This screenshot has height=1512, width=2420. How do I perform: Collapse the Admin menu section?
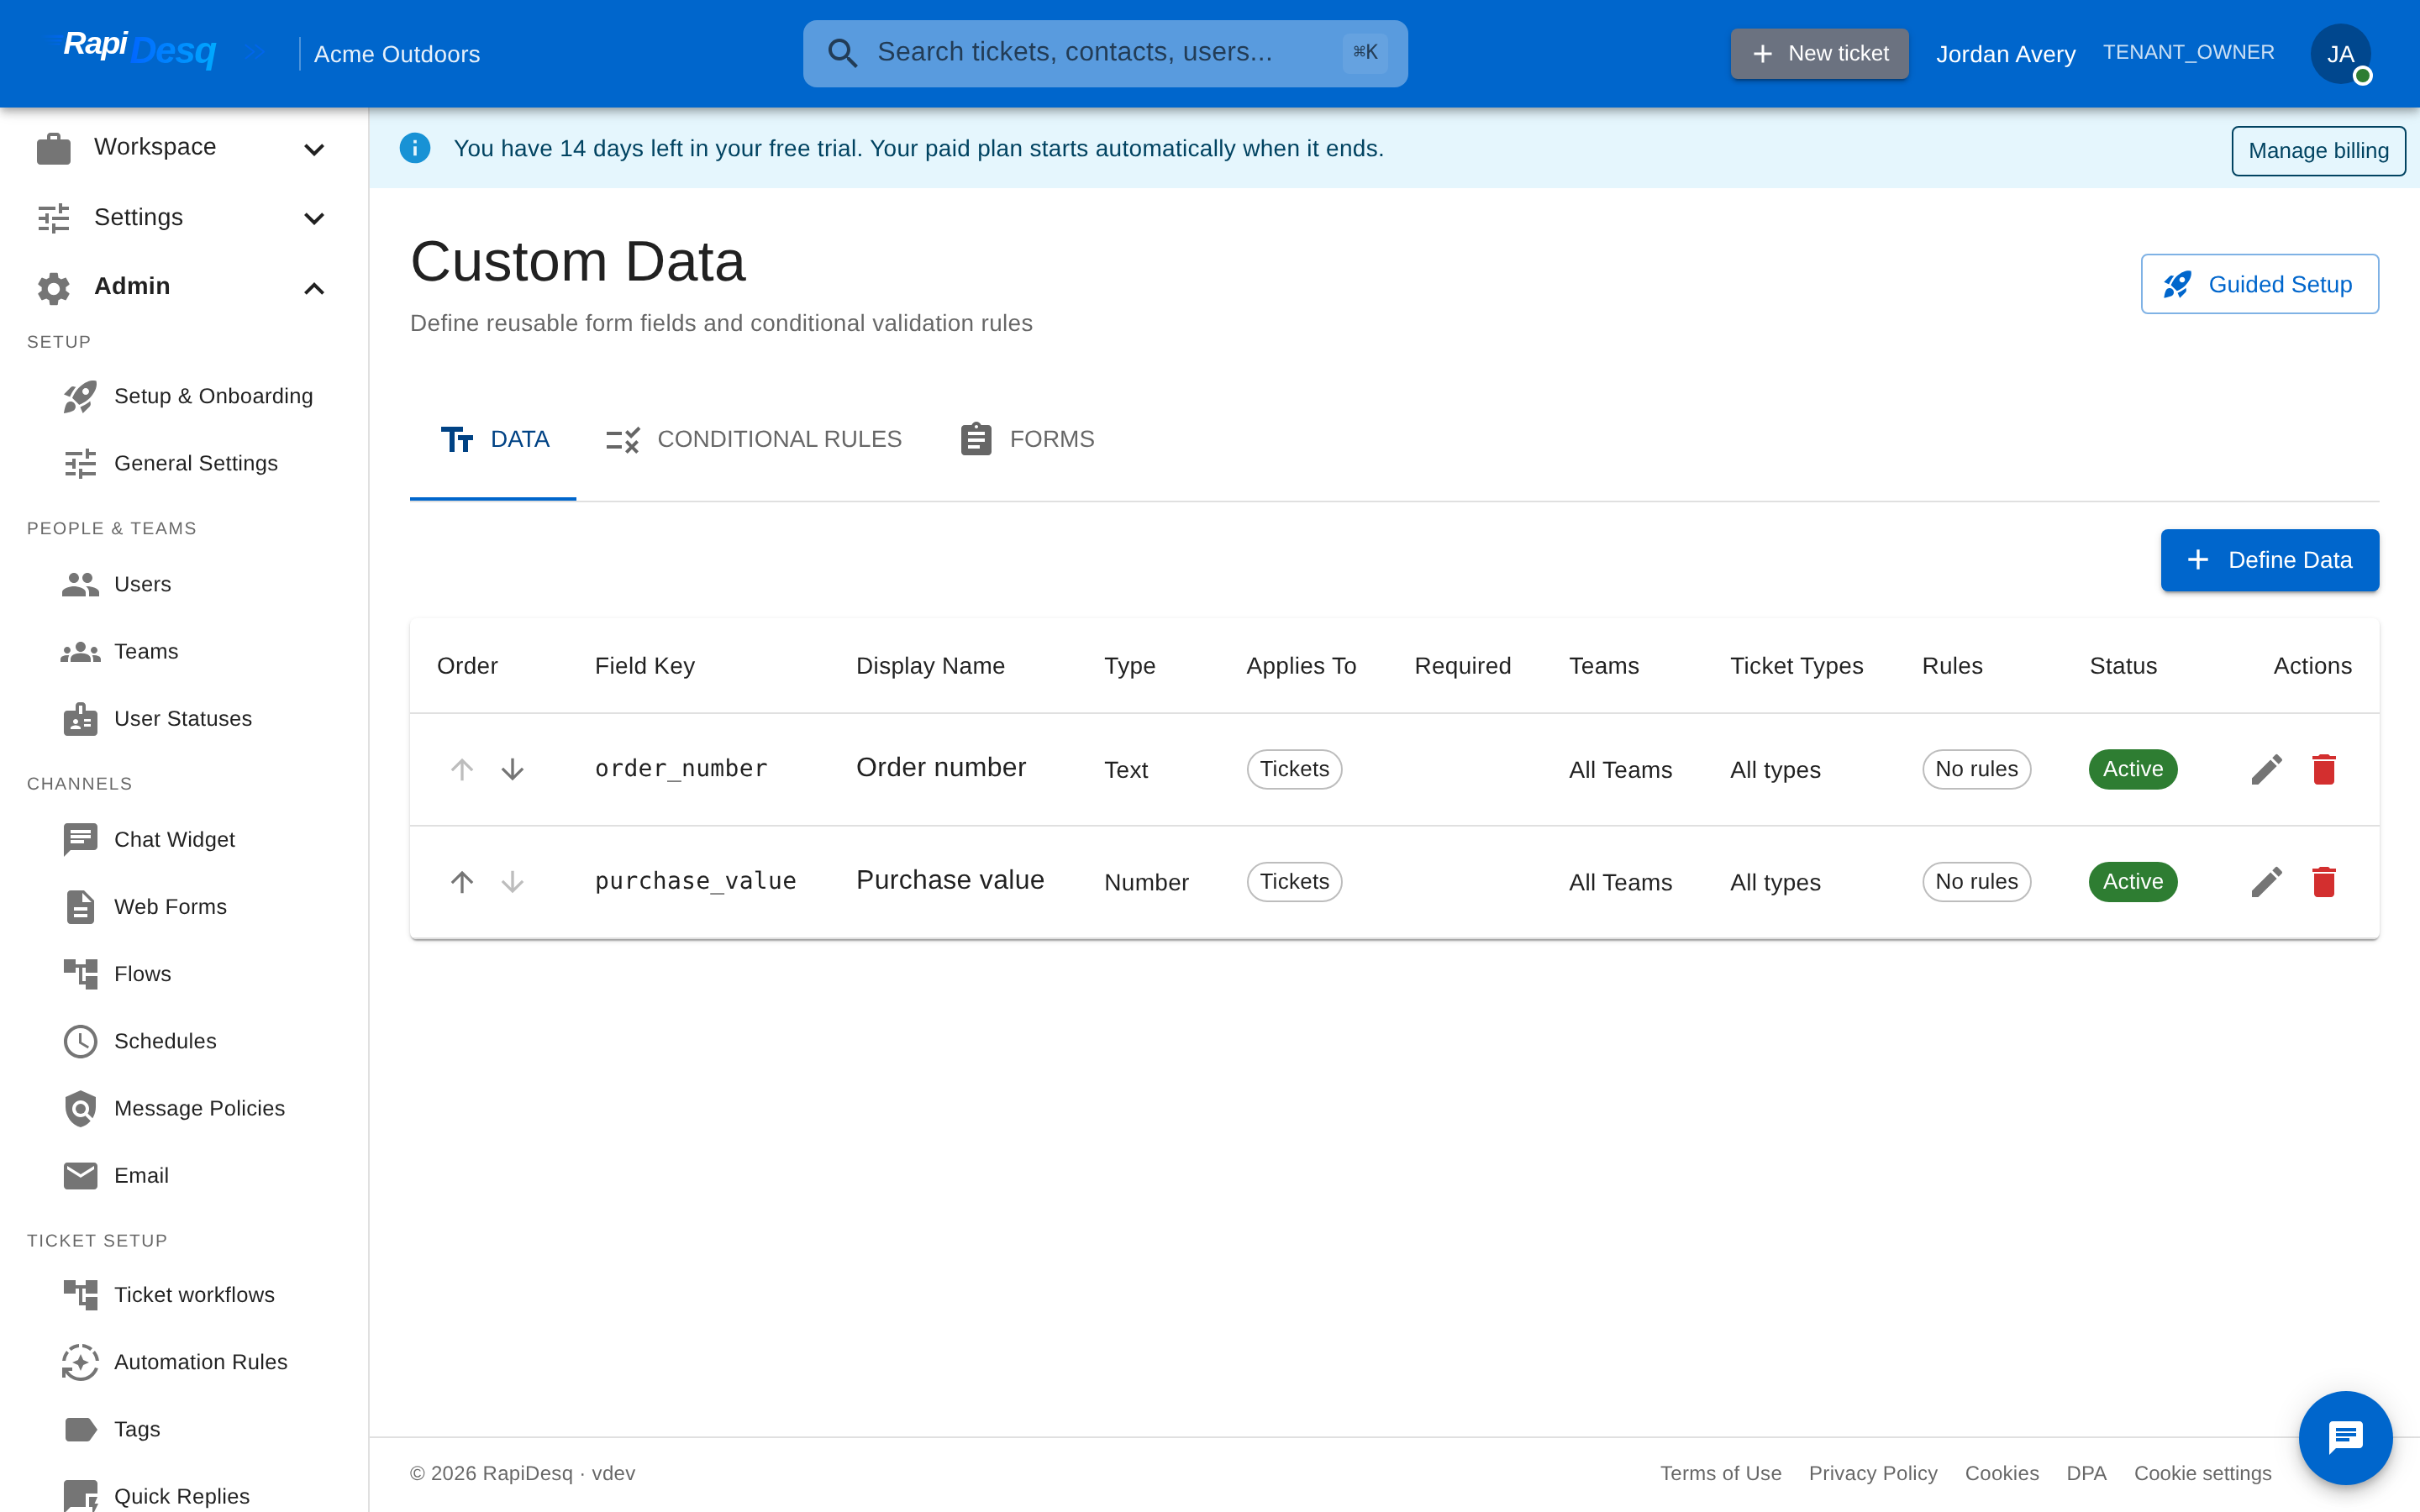coord(183,287)
